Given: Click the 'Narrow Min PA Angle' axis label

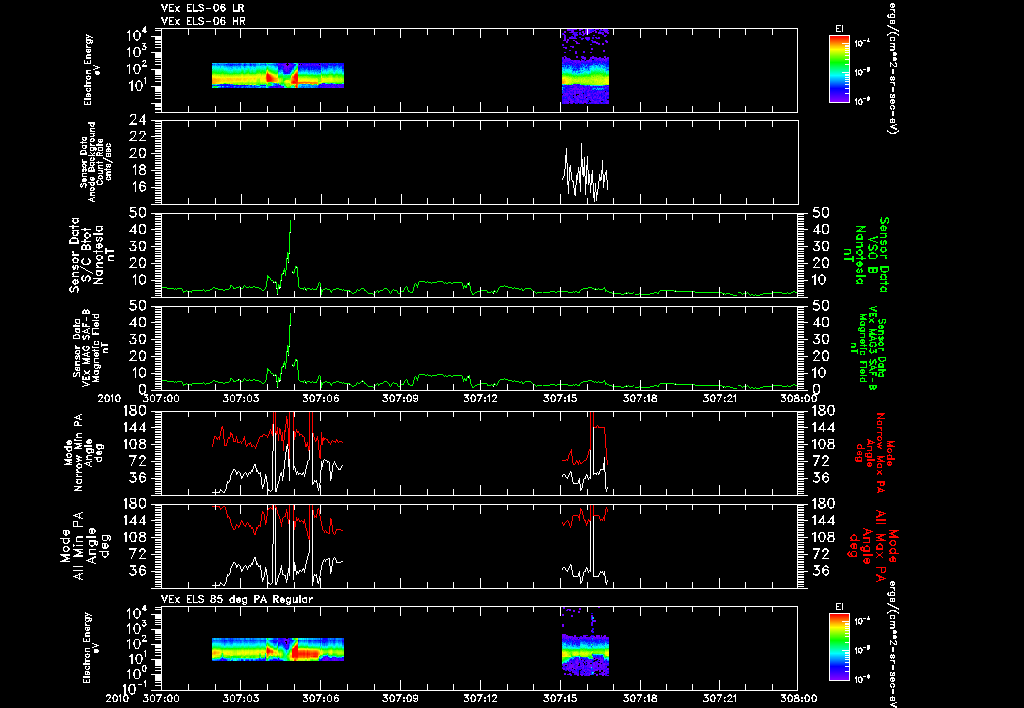Looking at the screenshot, I should 82,451.
